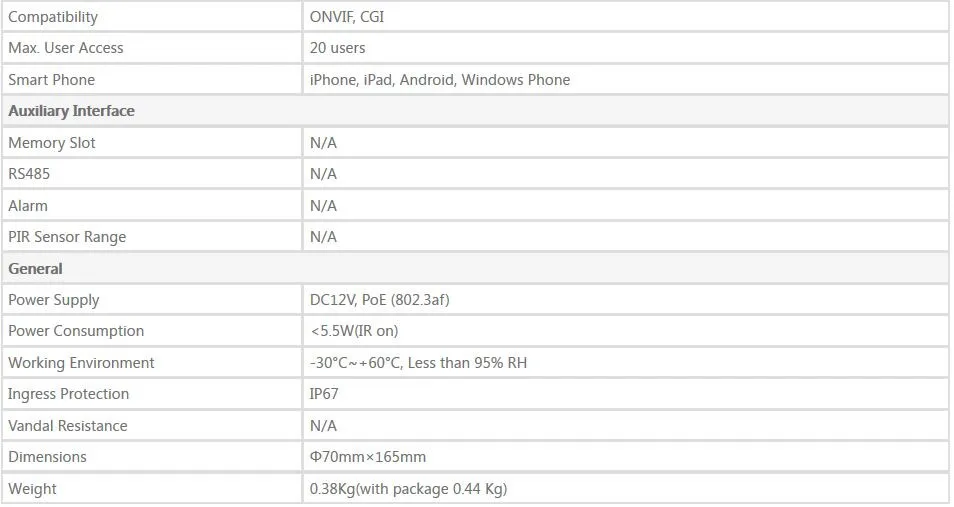
Task: Click the Smart Phone row label
Action: tap(52, 80)
